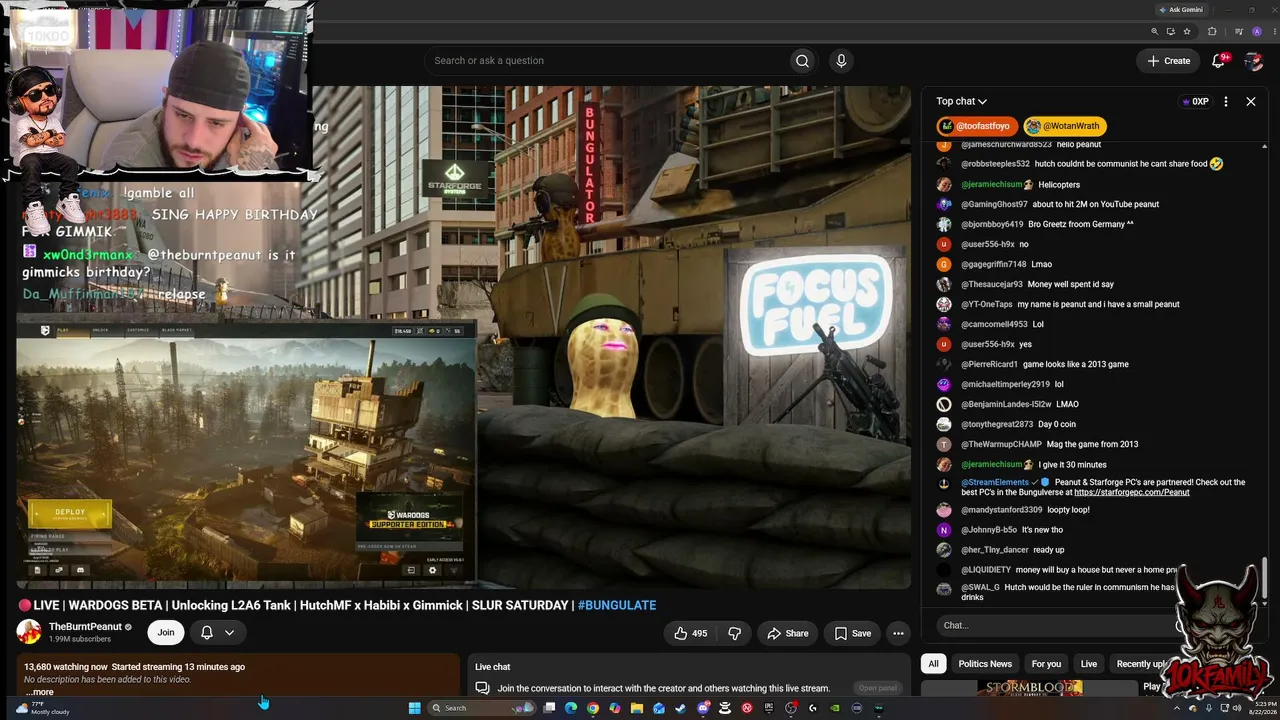This screenshot has height=720, width=1280.
Task: Click @StreamElements username in chat
Action: (995, 482)
